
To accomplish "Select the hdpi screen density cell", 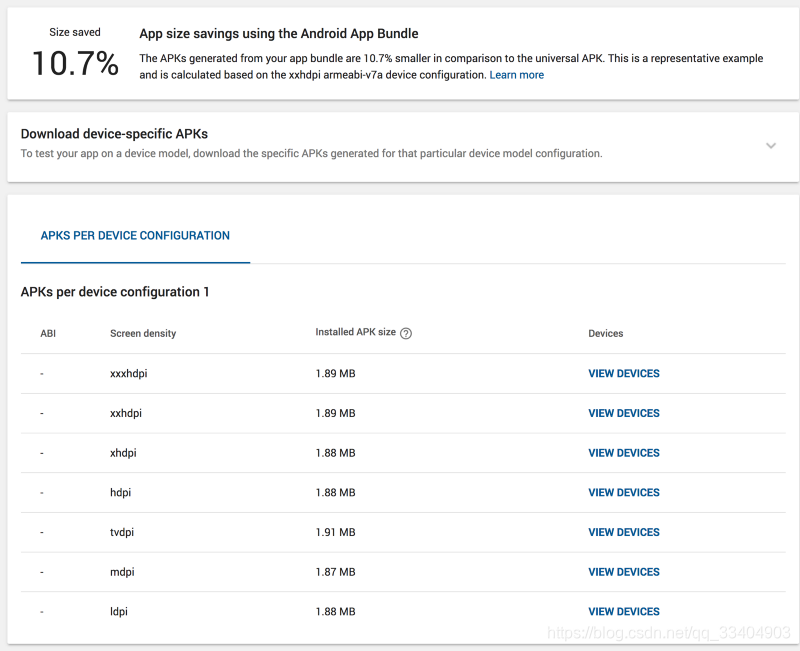I will 120,493.
